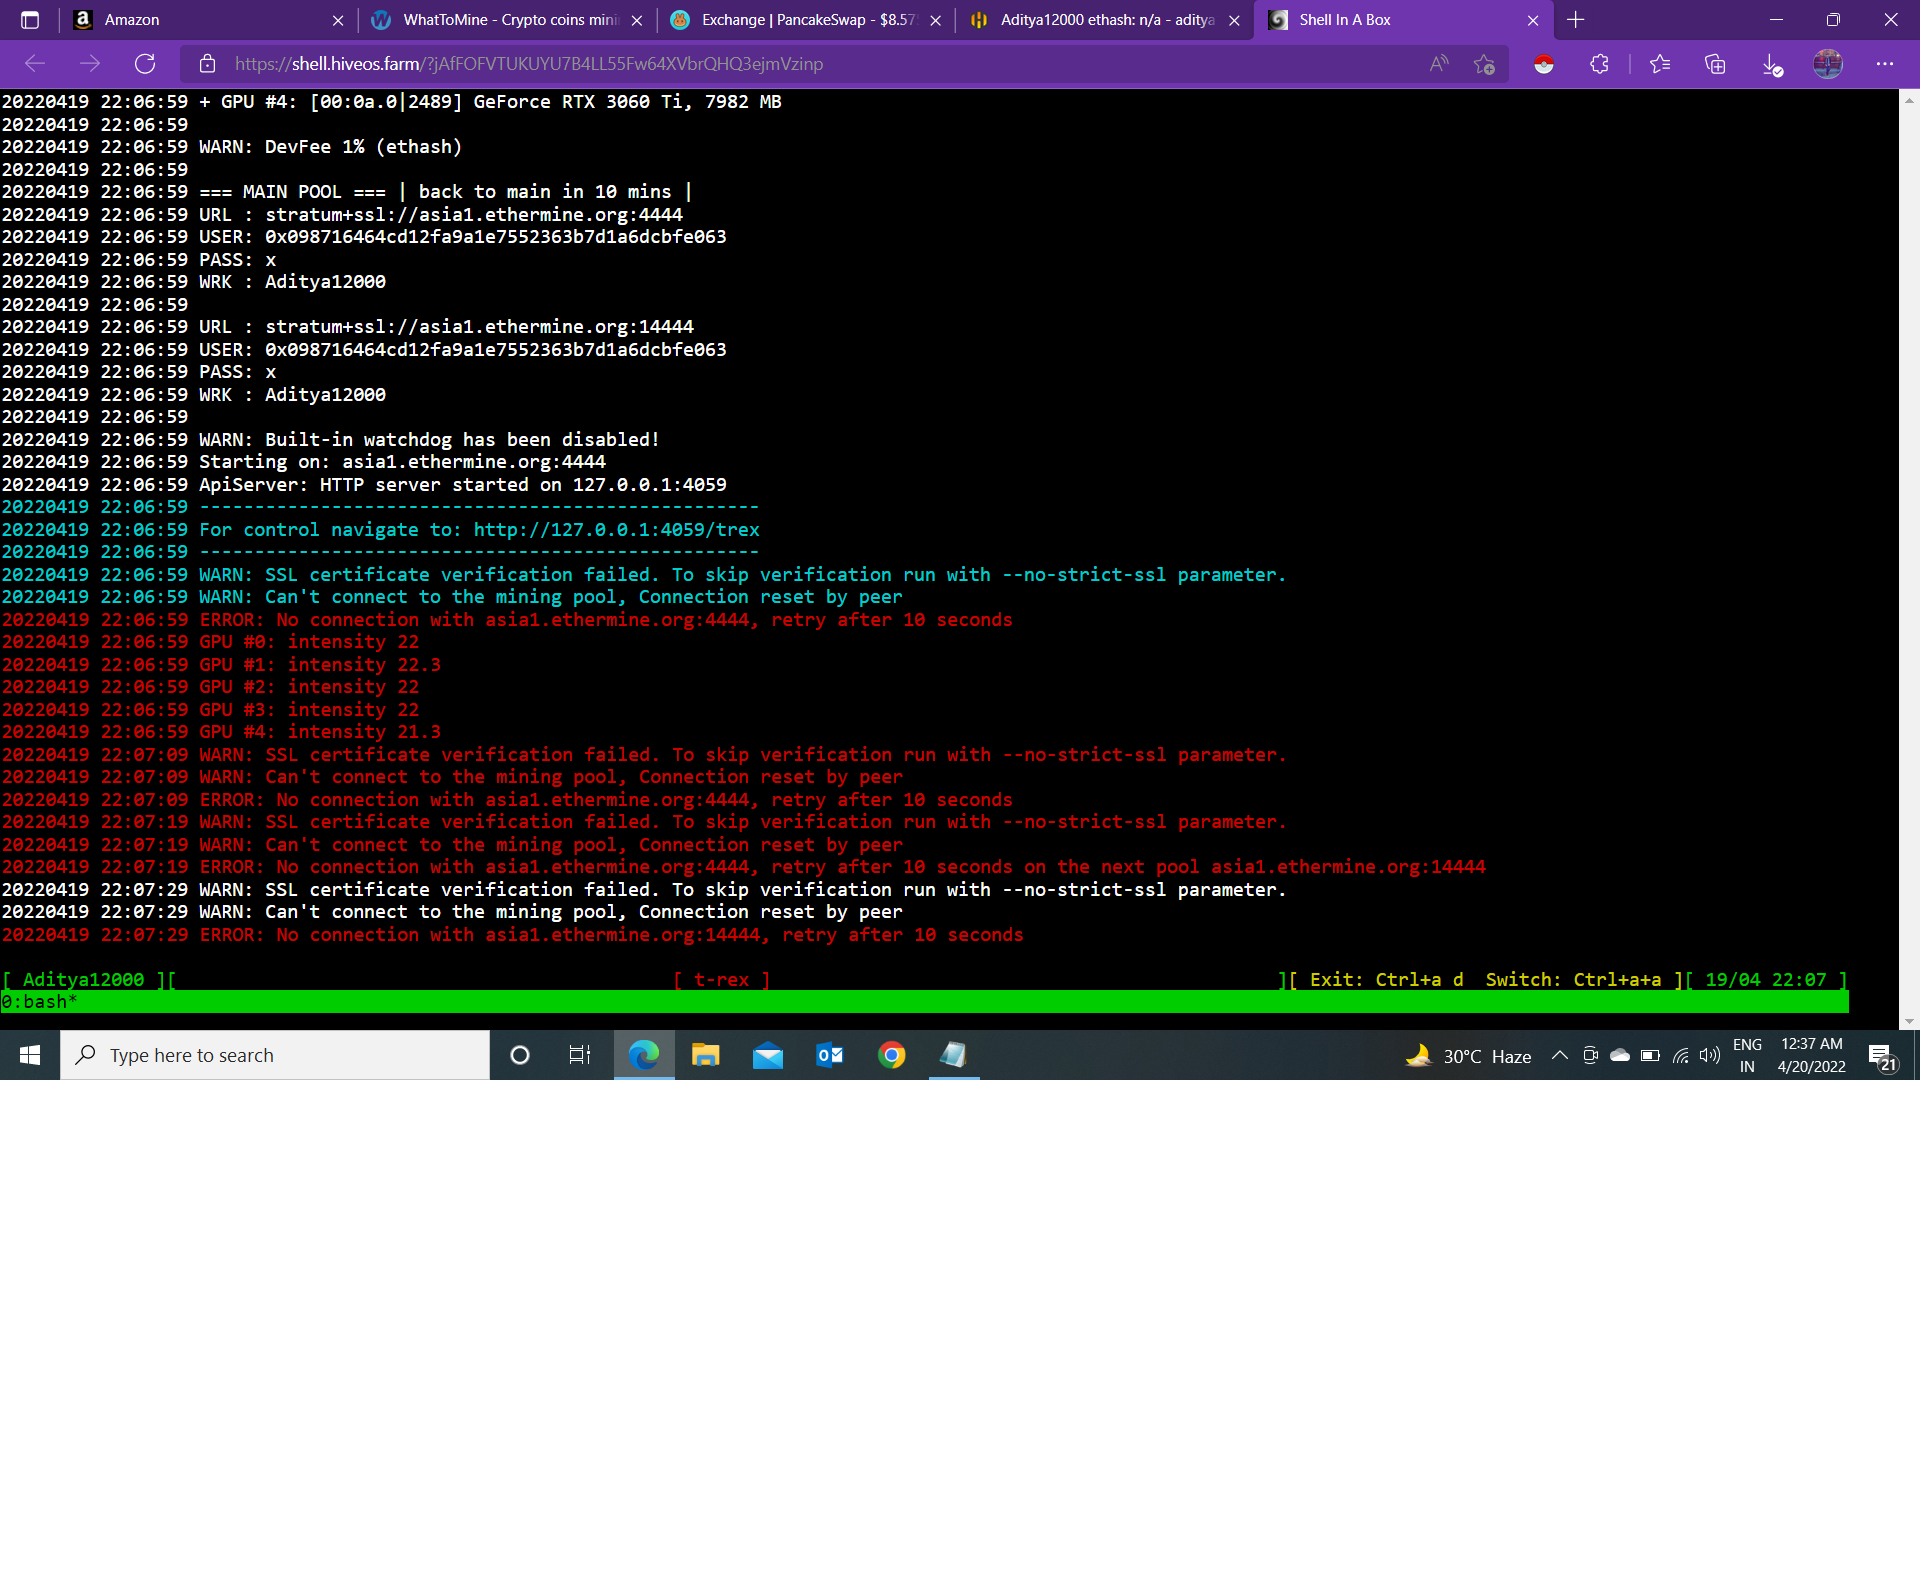Open Collections in the browser toolbar
The image size is (1920, 1578).
coord(1716,63)
